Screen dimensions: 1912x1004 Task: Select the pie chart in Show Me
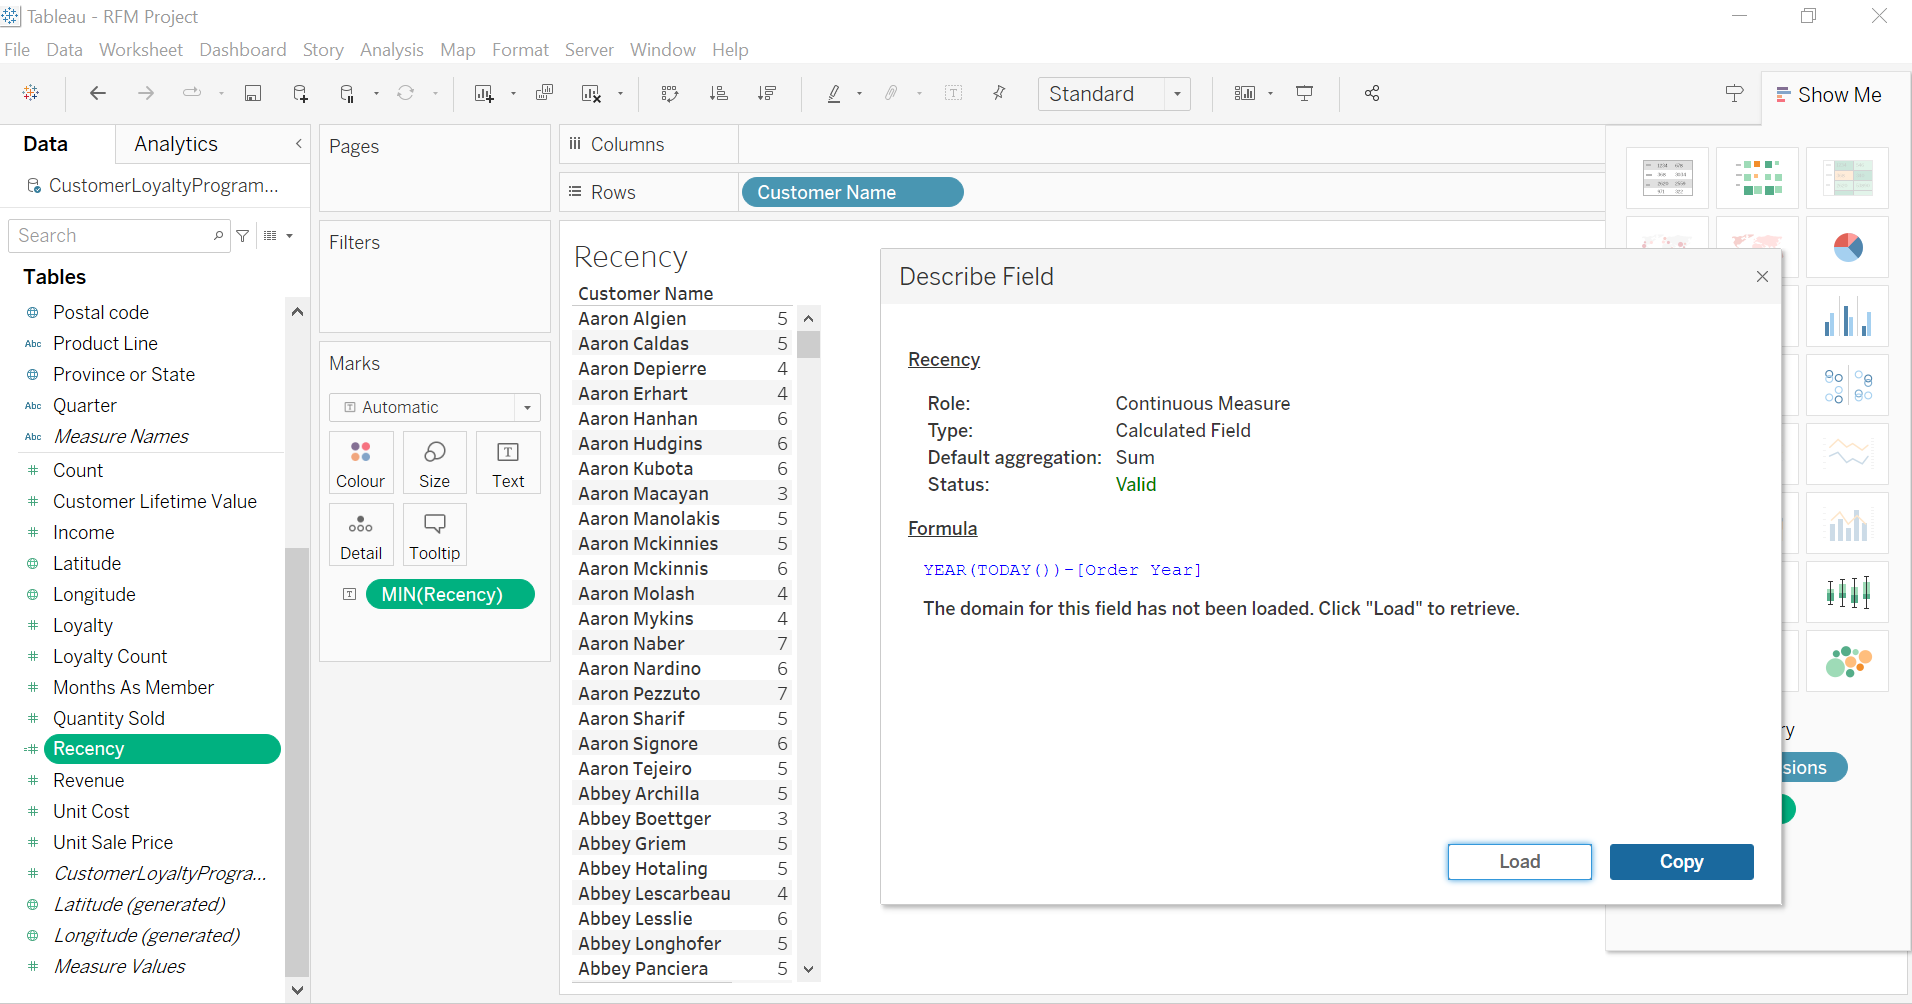(1848, 246)
